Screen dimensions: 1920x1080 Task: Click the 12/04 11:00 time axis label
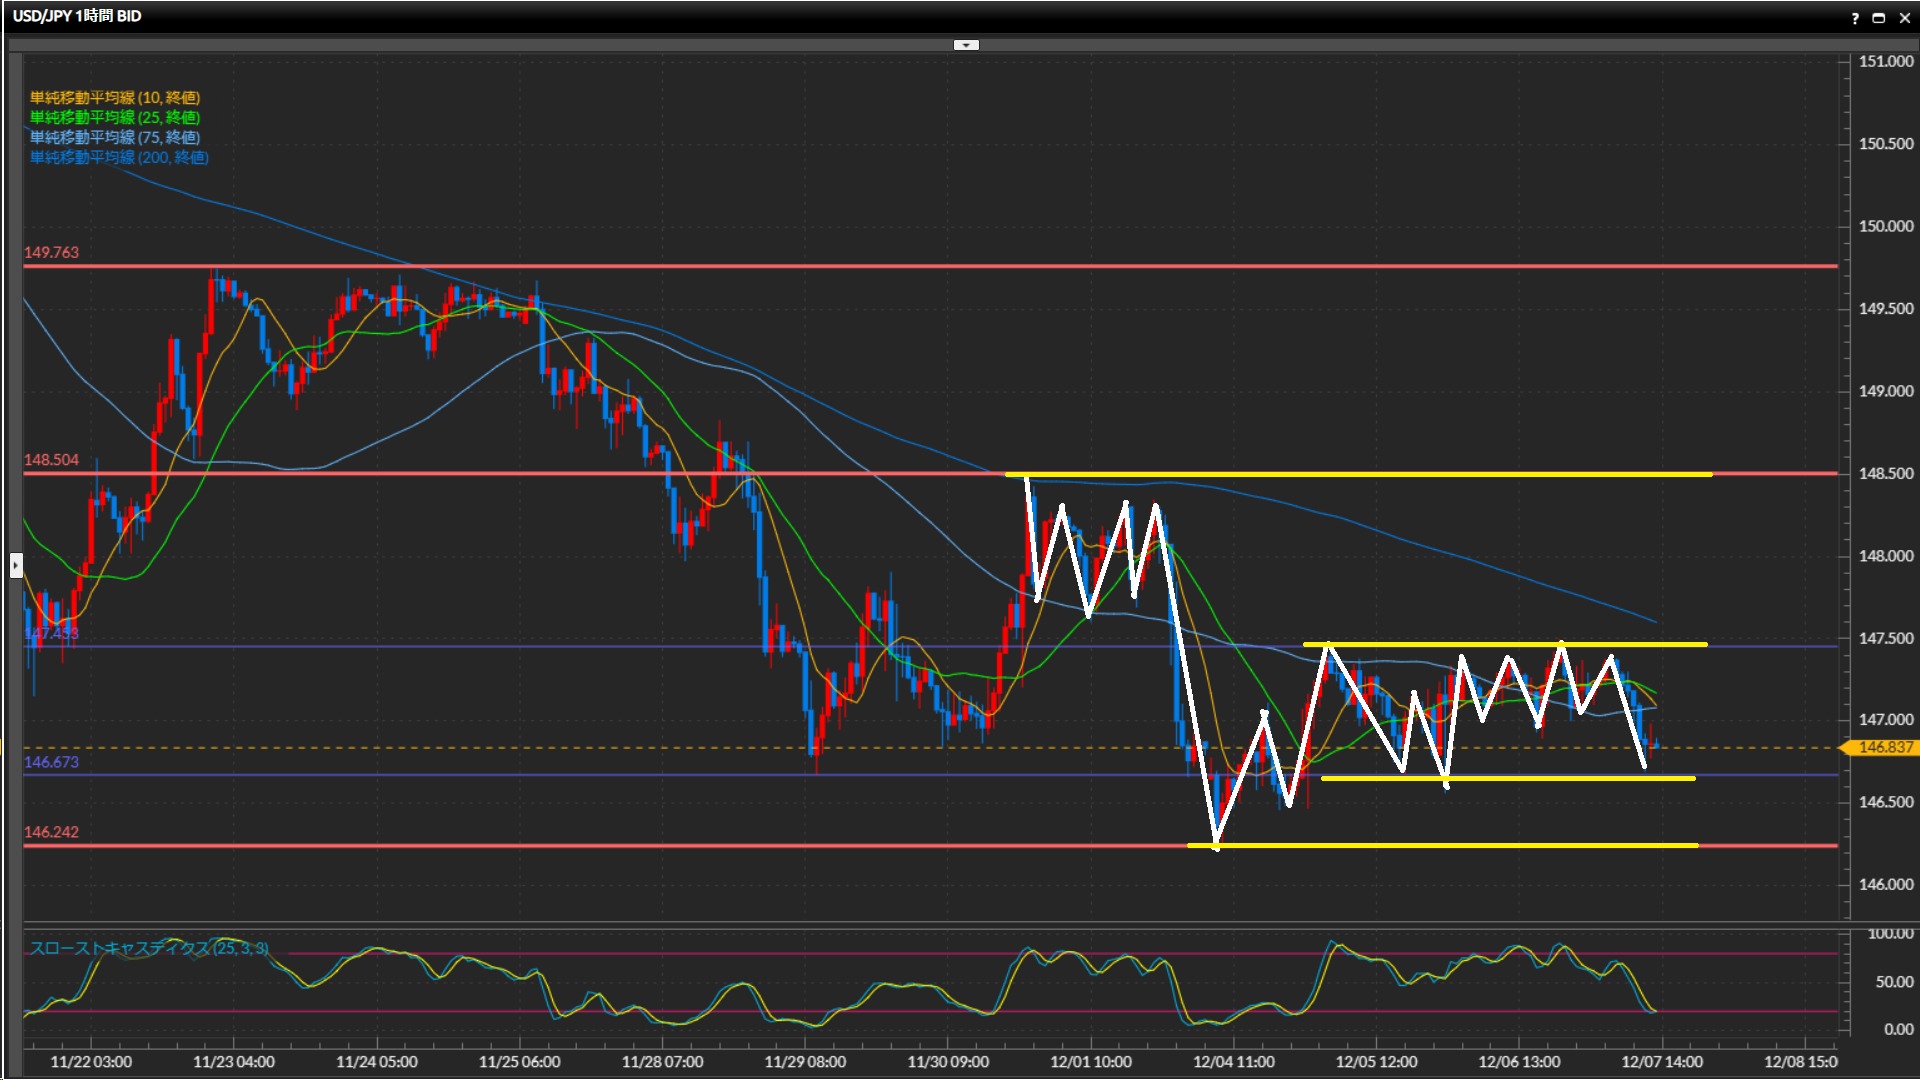(1233, 1062)
